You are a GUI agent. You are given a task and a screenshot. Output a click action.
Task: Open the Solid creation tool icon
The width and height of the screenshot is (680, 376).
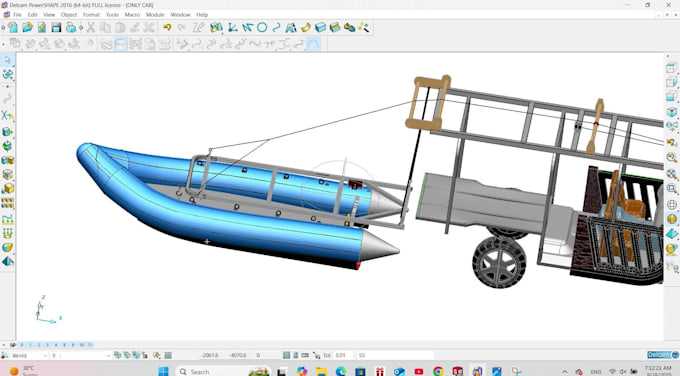(x=320, y=28)
